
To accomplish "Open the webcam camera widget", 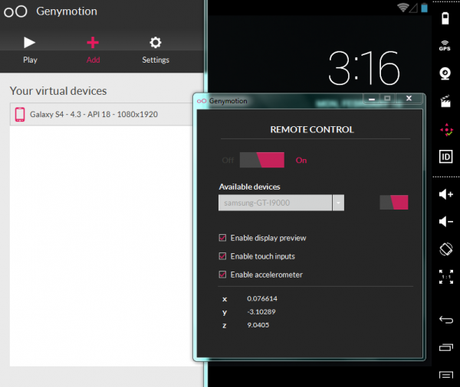I will pyautogui.click(x=445, y=73).
